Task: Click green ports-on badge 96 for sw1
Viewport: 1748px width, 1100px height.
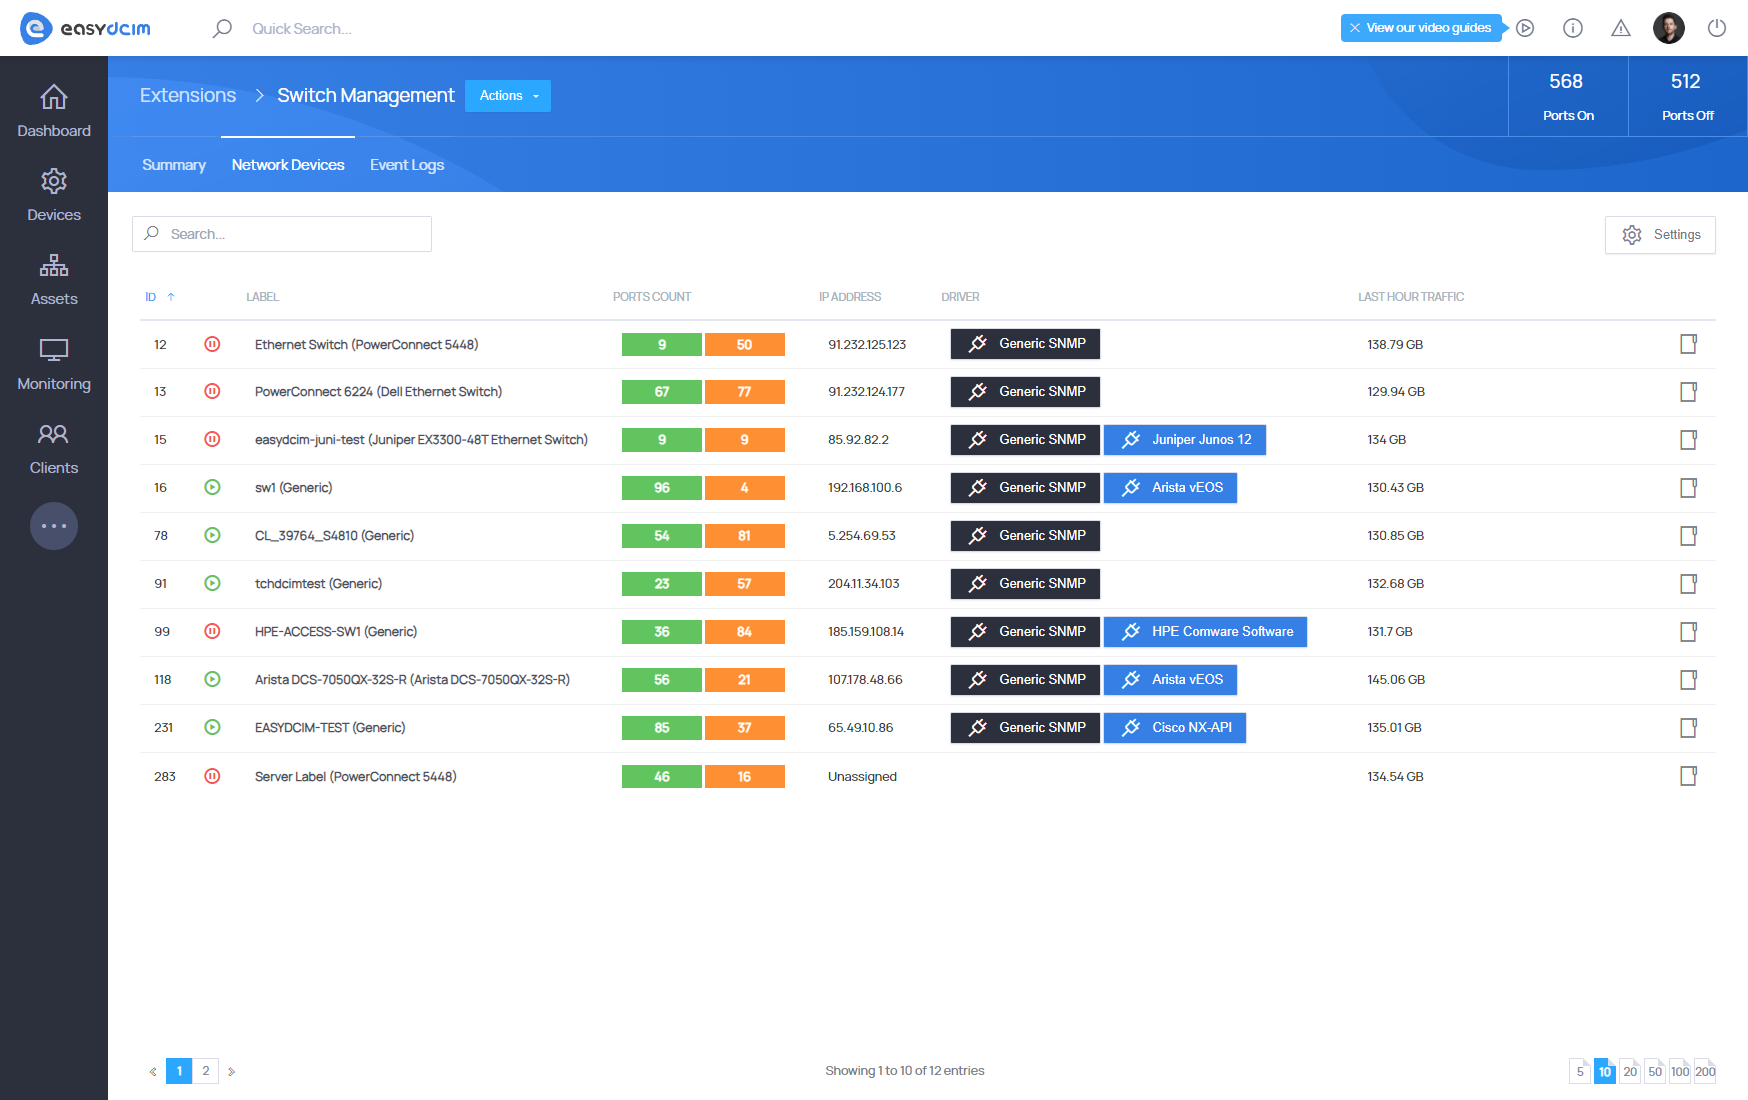Action: pos(662,488)
